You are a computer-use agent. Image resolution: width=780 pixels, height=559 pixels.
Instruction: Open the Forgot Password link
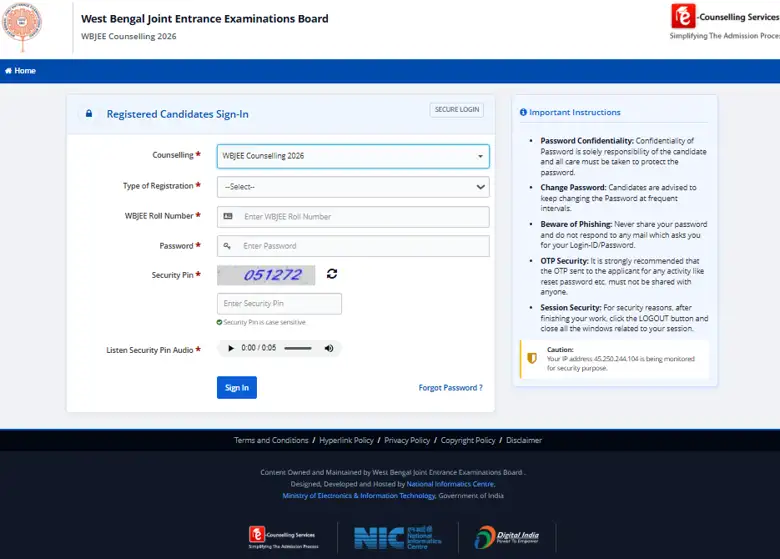tap(450, 387)
